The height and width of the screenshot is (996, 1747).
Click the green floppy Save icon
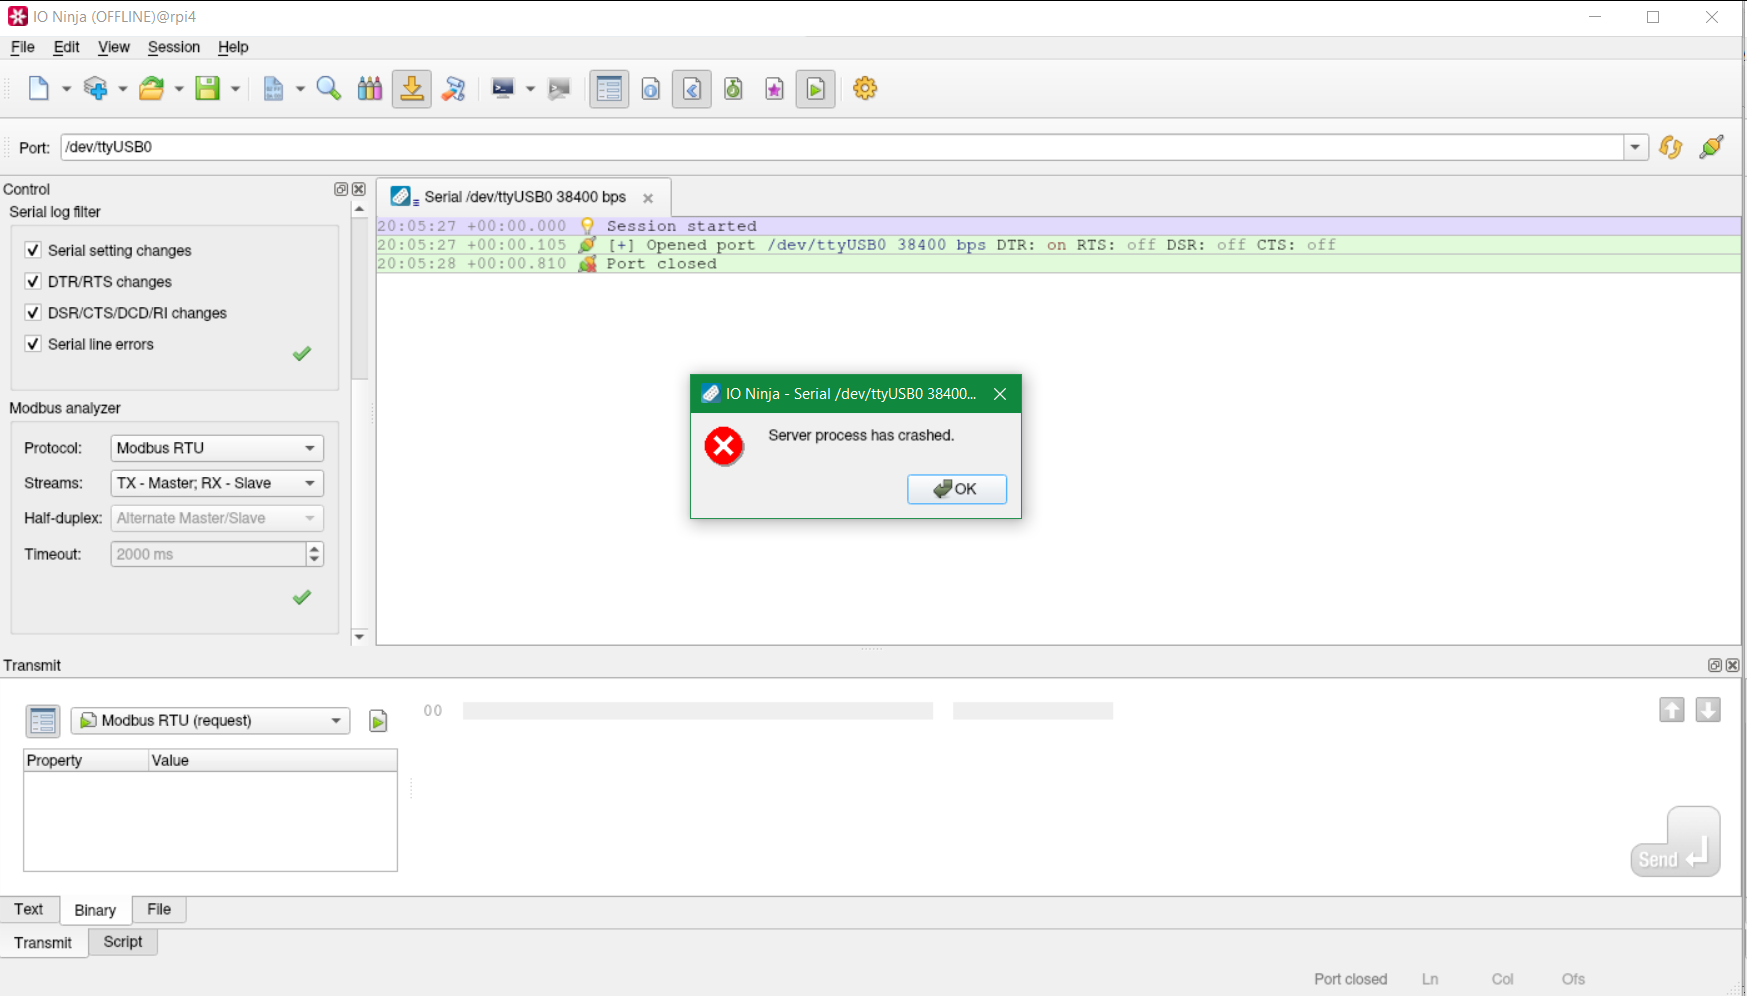[207, 89]
